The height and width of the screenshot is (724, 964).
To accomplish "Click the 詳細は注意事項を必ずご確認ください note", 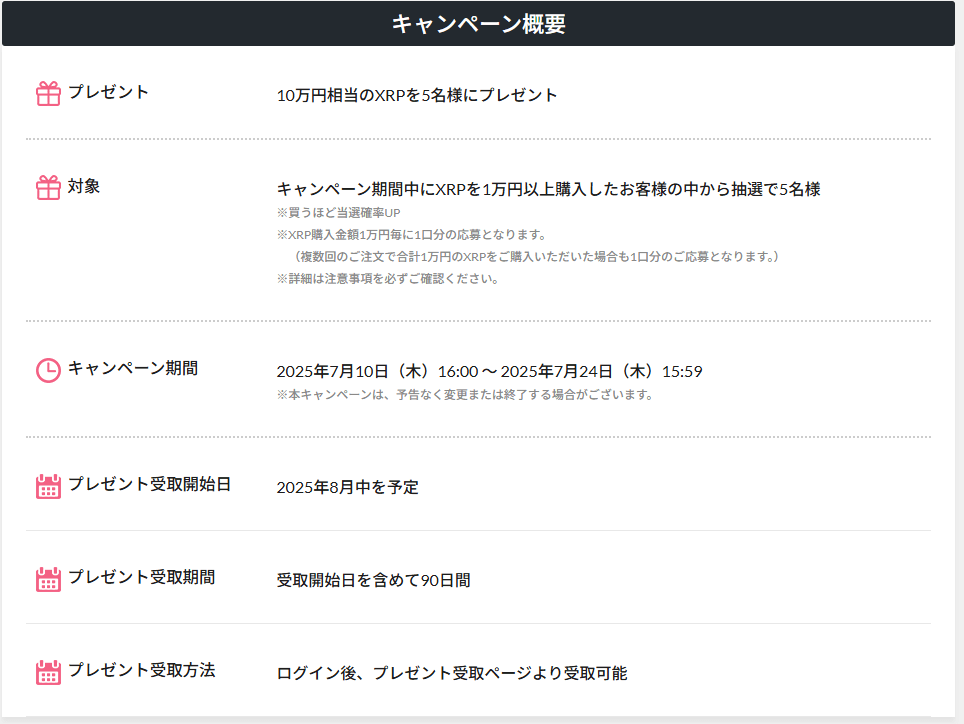I will [387, 279].
